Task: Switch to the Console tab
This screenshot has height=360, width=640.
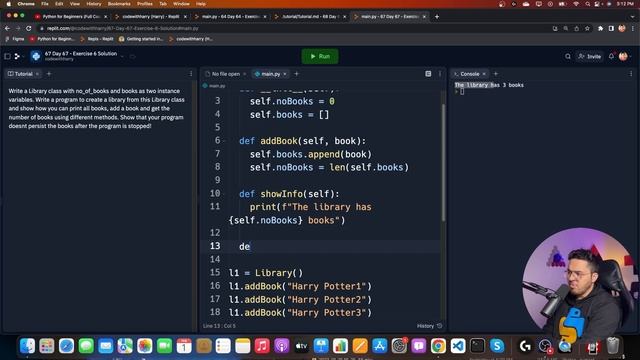Action: tap(467, 74)
